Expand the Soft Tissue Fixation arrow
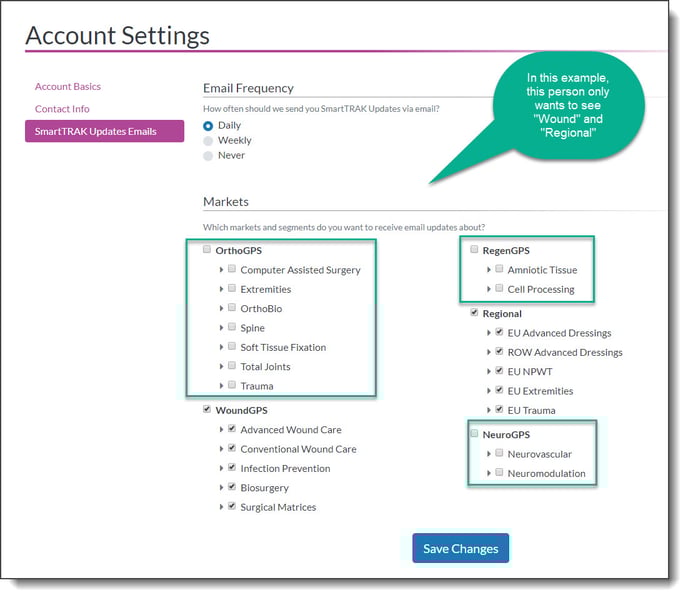This screenshot has height=598, width=688. click(222, 347)
